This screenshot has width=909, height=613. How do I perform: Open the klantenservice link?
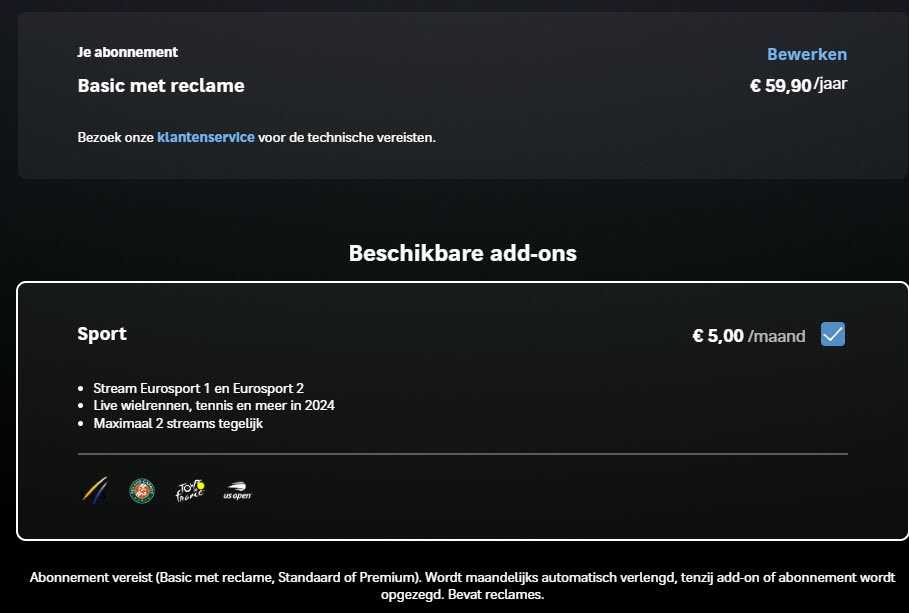[x=205, y=137]
